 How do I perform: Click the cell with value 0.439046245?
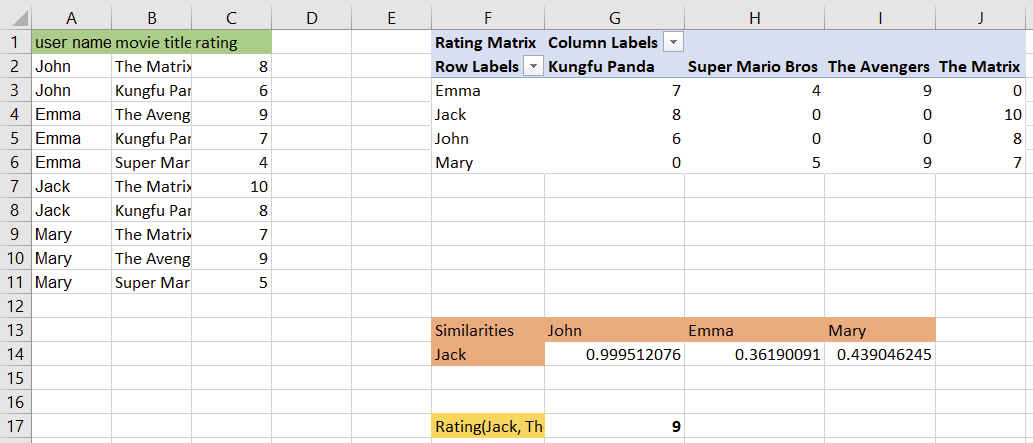point(880,354)
